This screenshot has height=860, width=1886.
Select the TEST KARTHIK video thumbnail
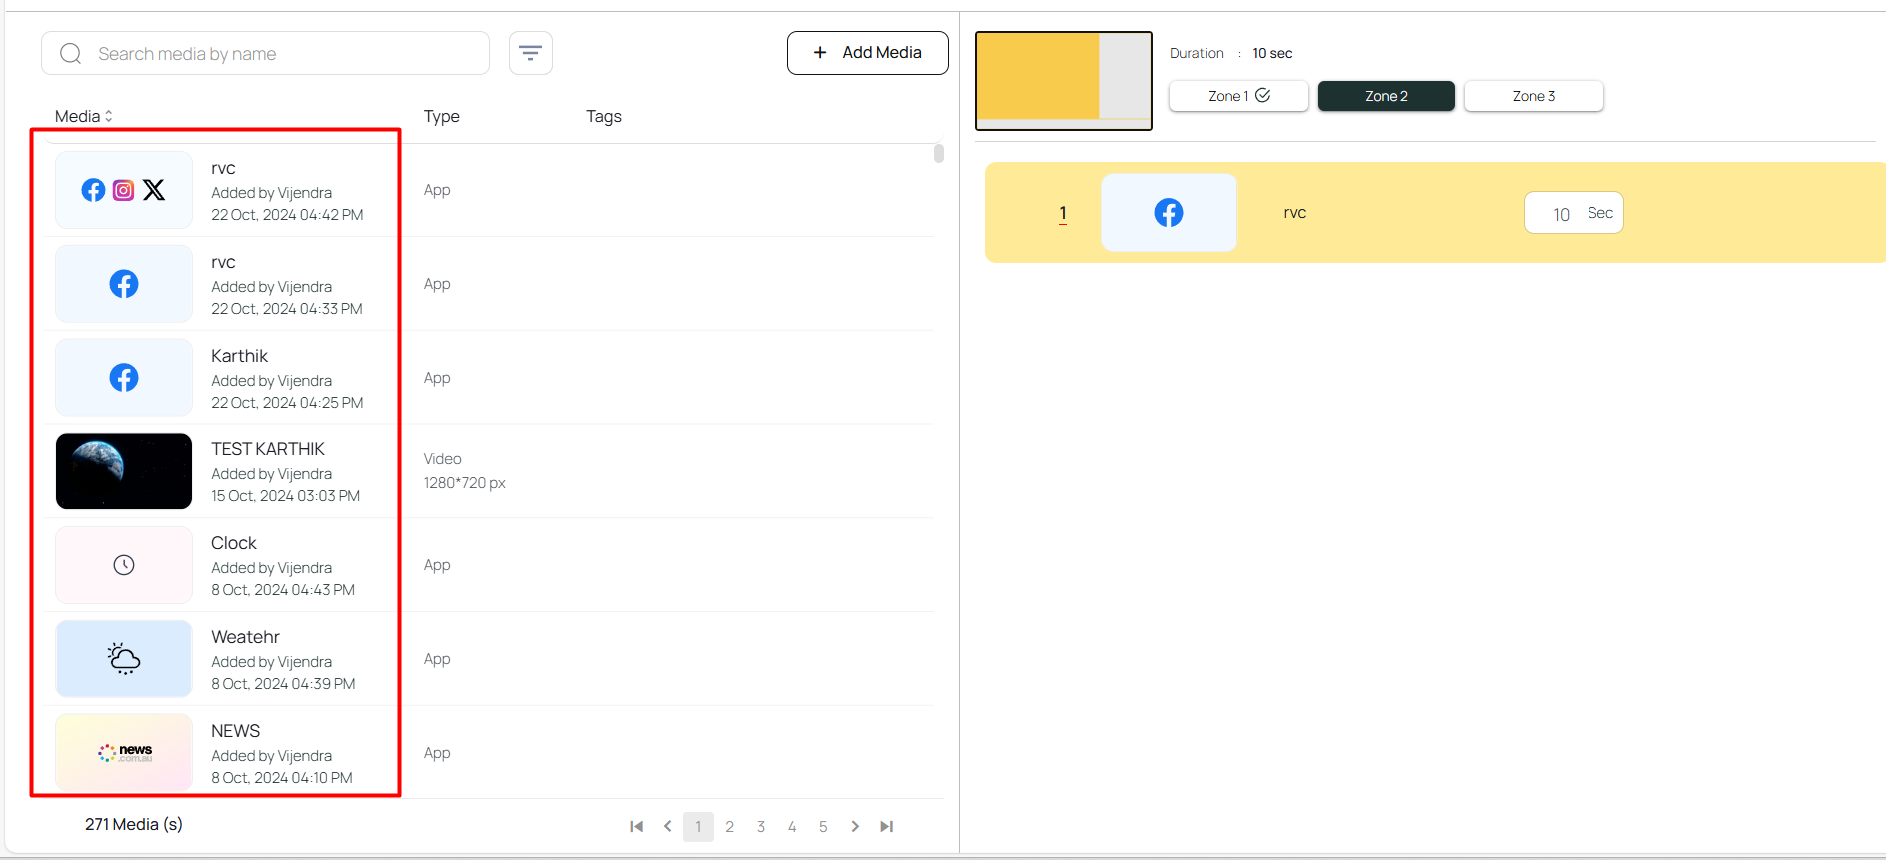(x=124, y=471)
